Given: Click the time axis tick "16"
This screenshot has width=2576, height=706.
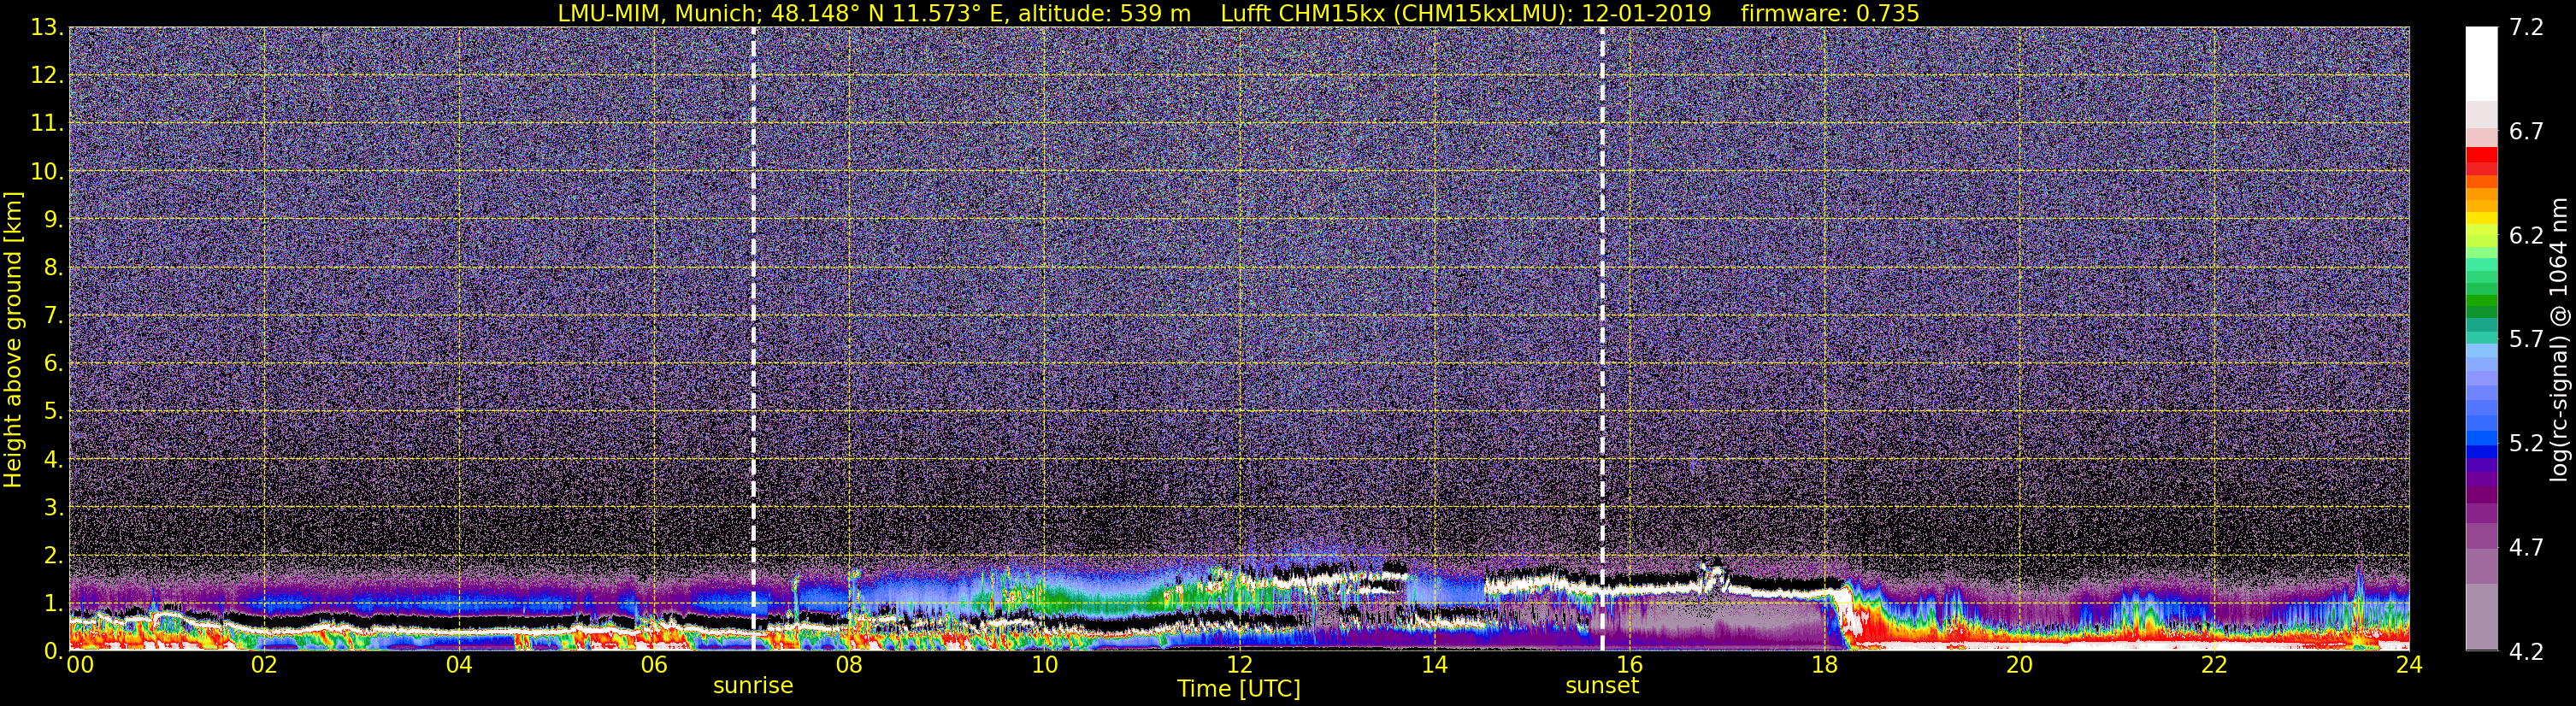Looking at the screenshot, I should pos(1629,666).
